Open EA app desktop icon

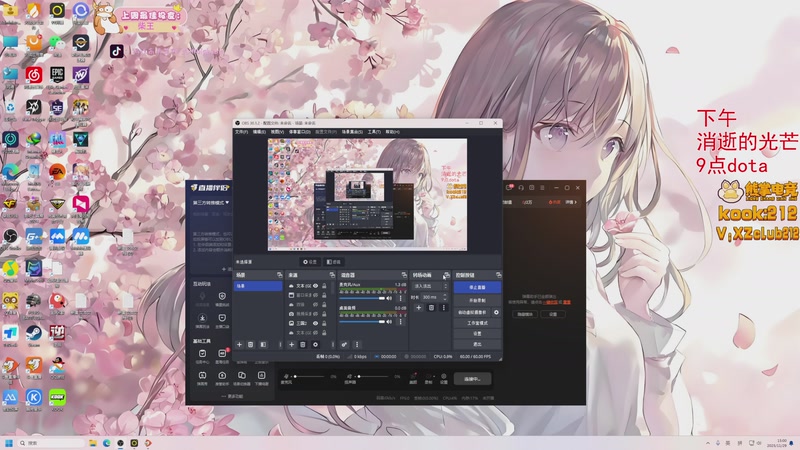point(57,172)
